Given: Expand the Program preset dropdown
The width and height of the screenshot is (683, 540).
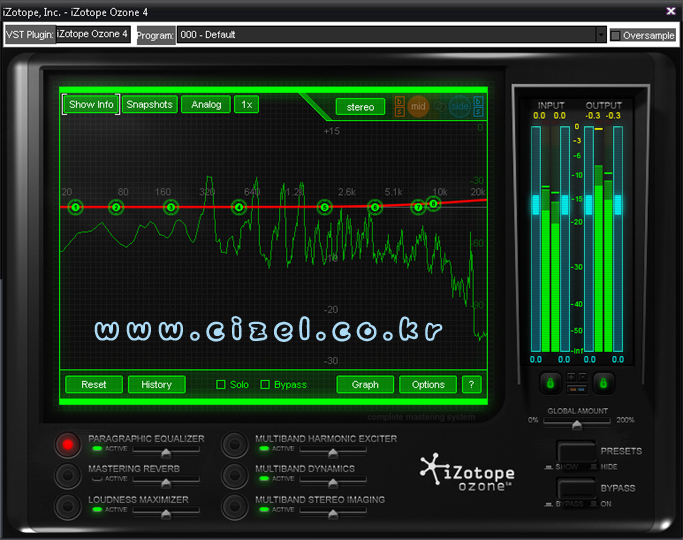Looking at the screenshot, I should [601, 35].
